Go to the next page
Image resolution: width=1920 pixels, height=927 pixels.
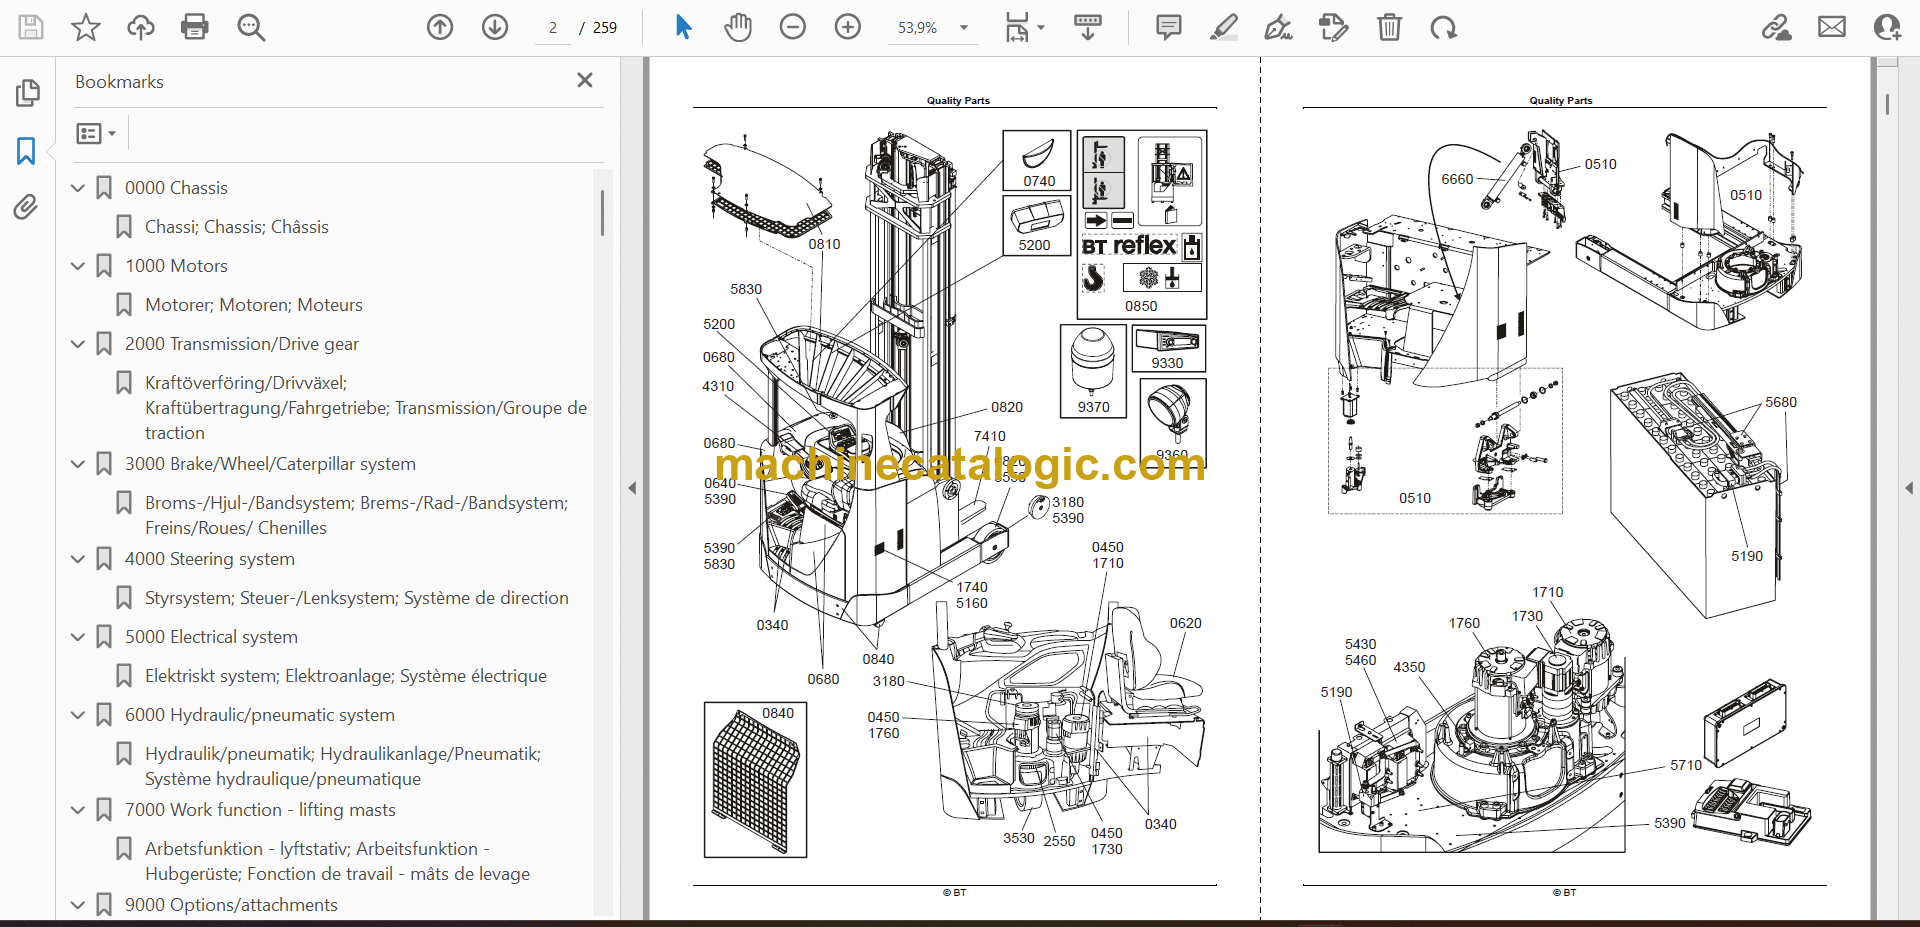pyautogui.click(x=495, y=27)
